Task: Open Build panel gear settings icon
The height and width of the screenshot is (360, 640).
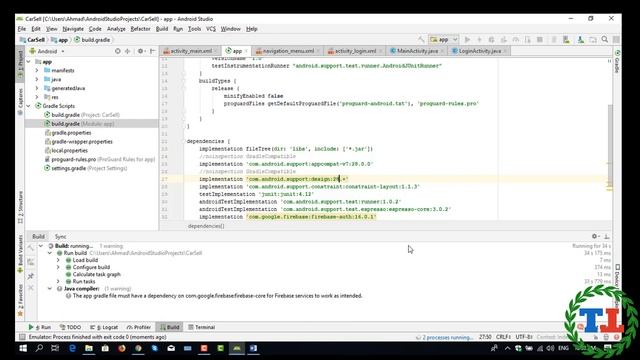Action: coord(595,236)
